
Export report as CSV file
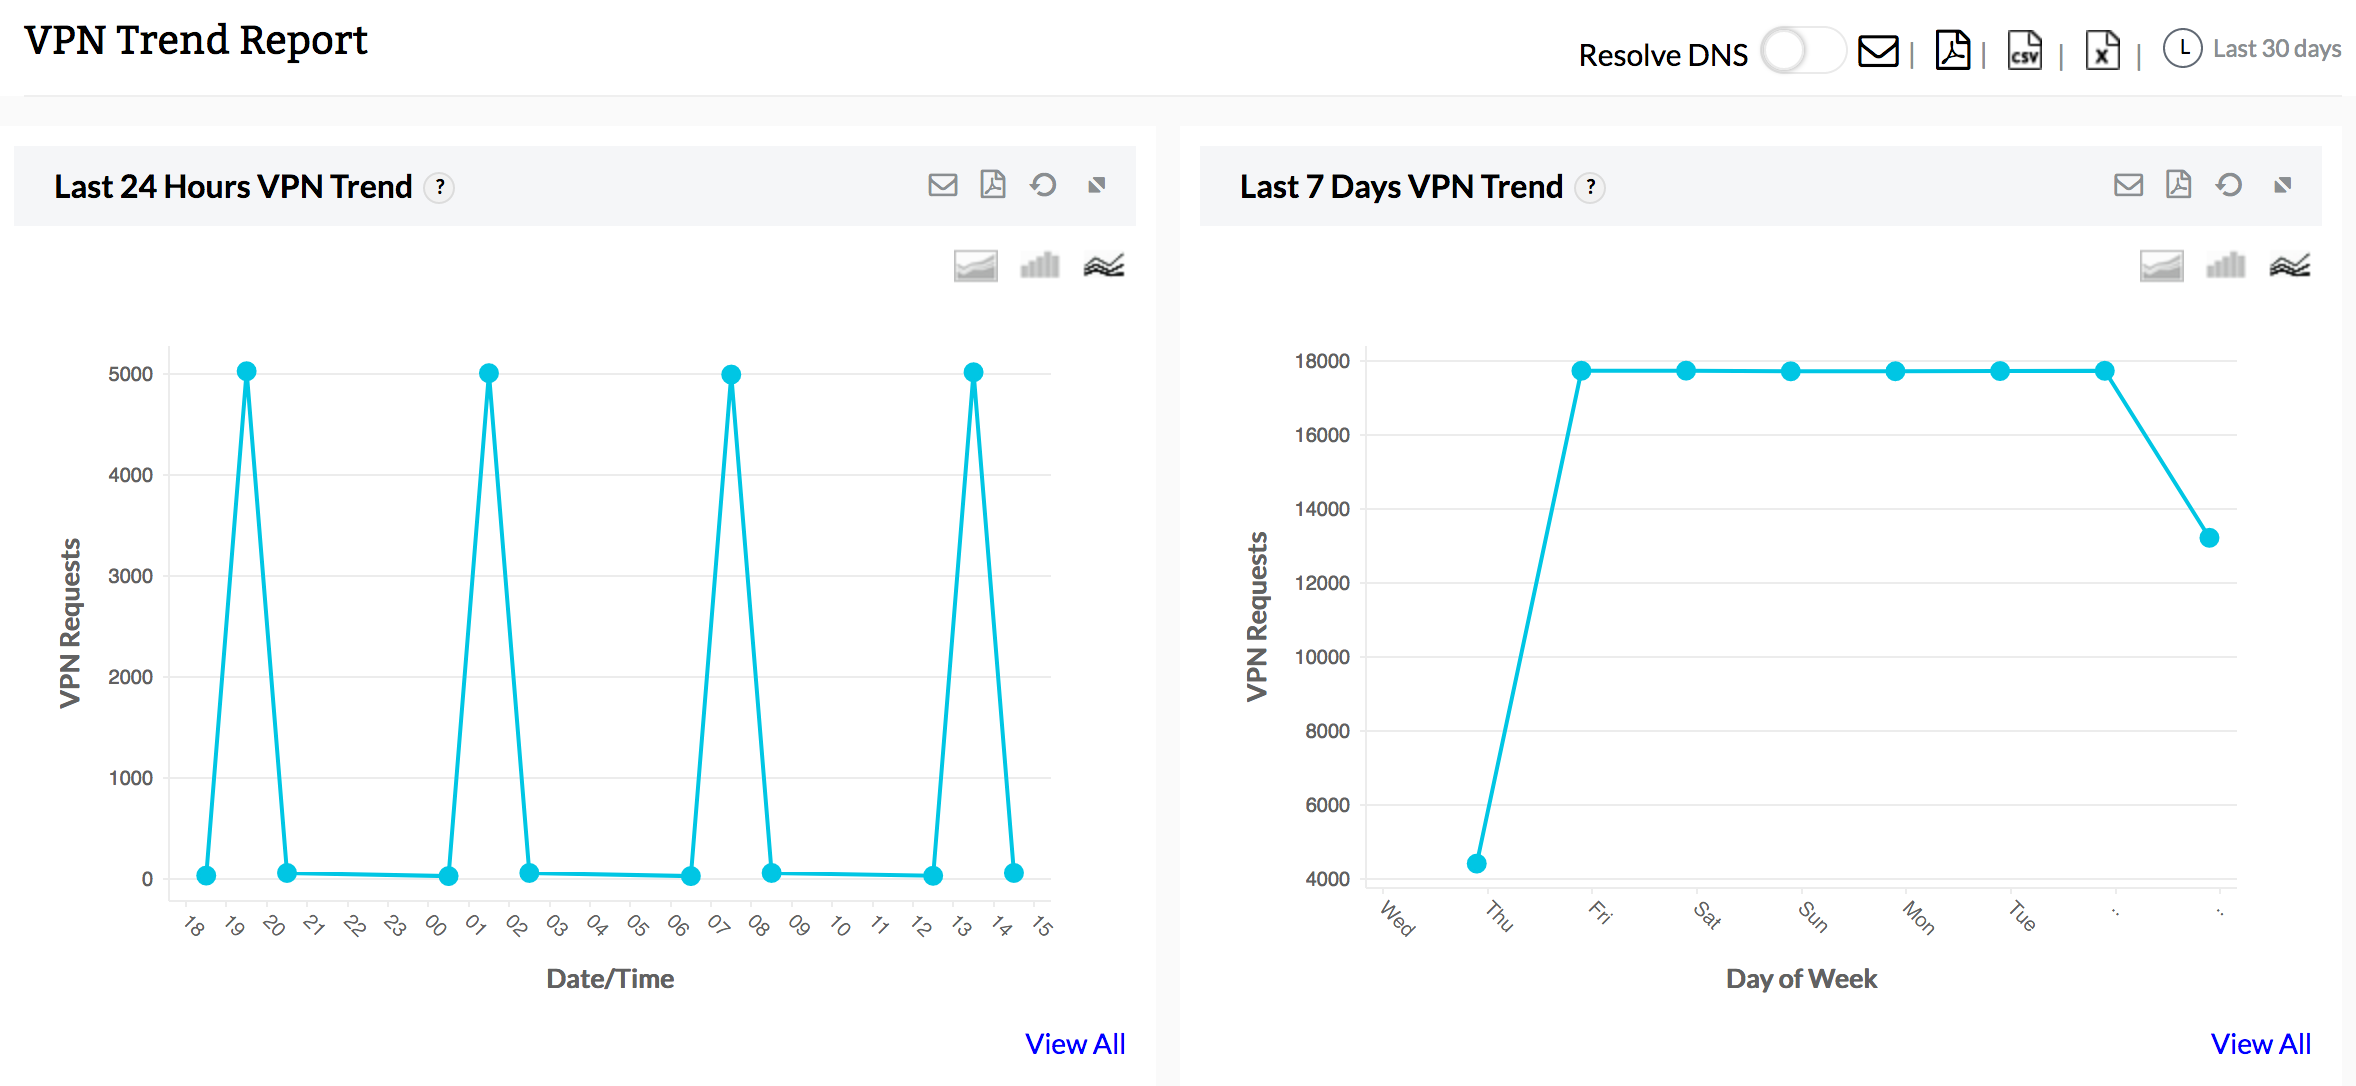point(2025,51)
